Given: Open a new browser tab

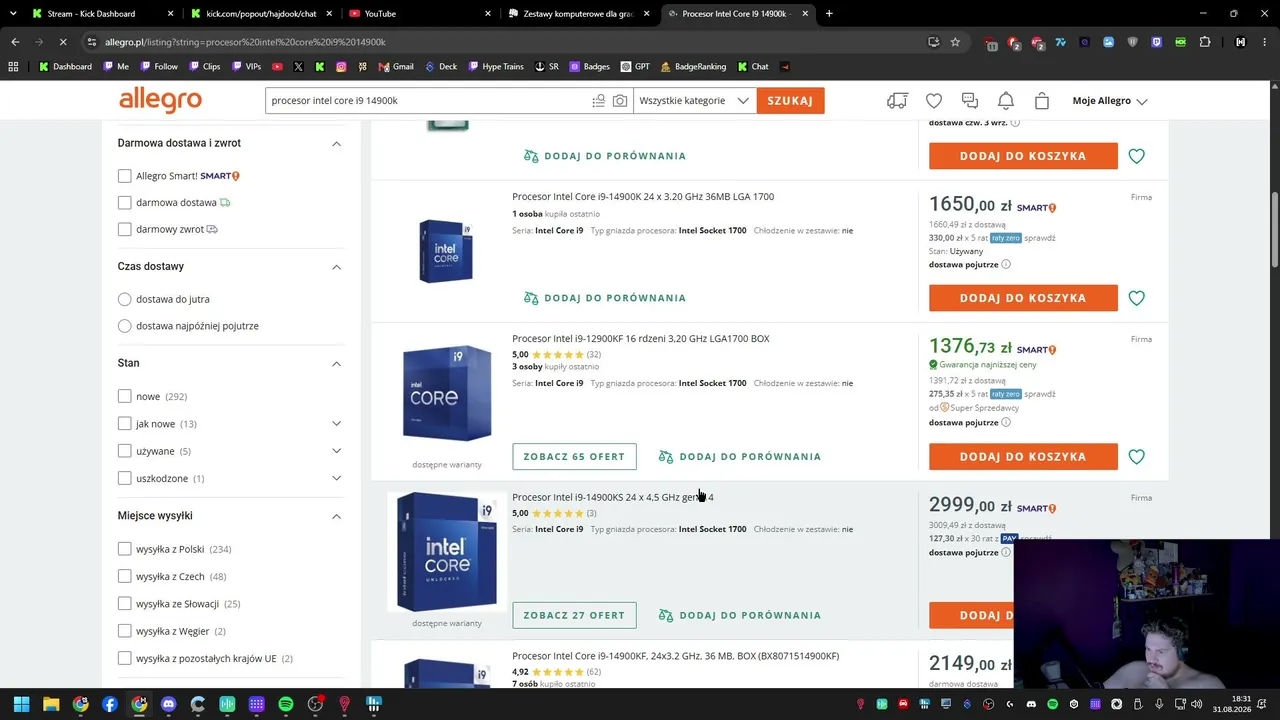Looking at the screenshot, I should [x=829, y=14].
